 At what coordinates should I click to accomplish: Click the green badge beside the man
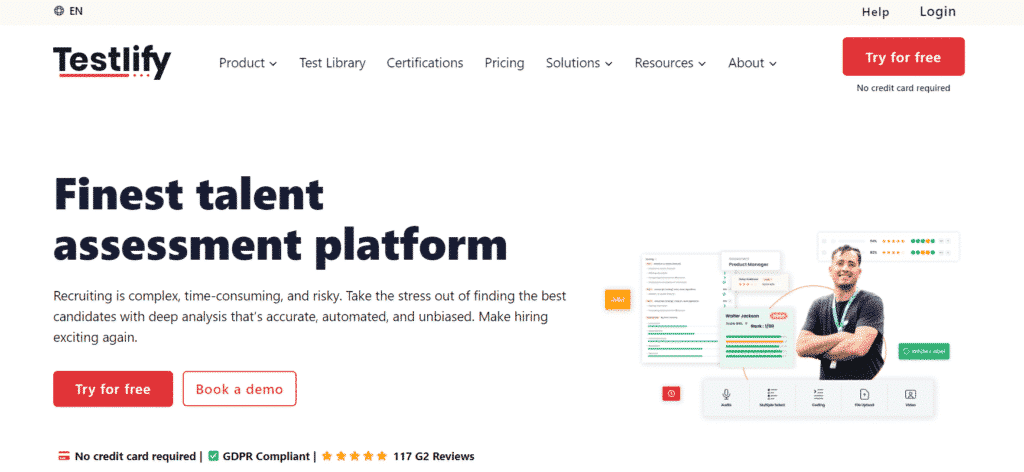click(923, 351)
